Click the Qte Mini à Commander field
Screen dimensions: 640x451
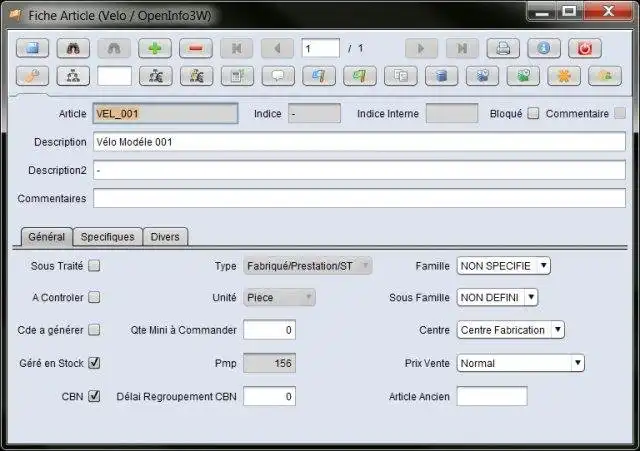269,330
